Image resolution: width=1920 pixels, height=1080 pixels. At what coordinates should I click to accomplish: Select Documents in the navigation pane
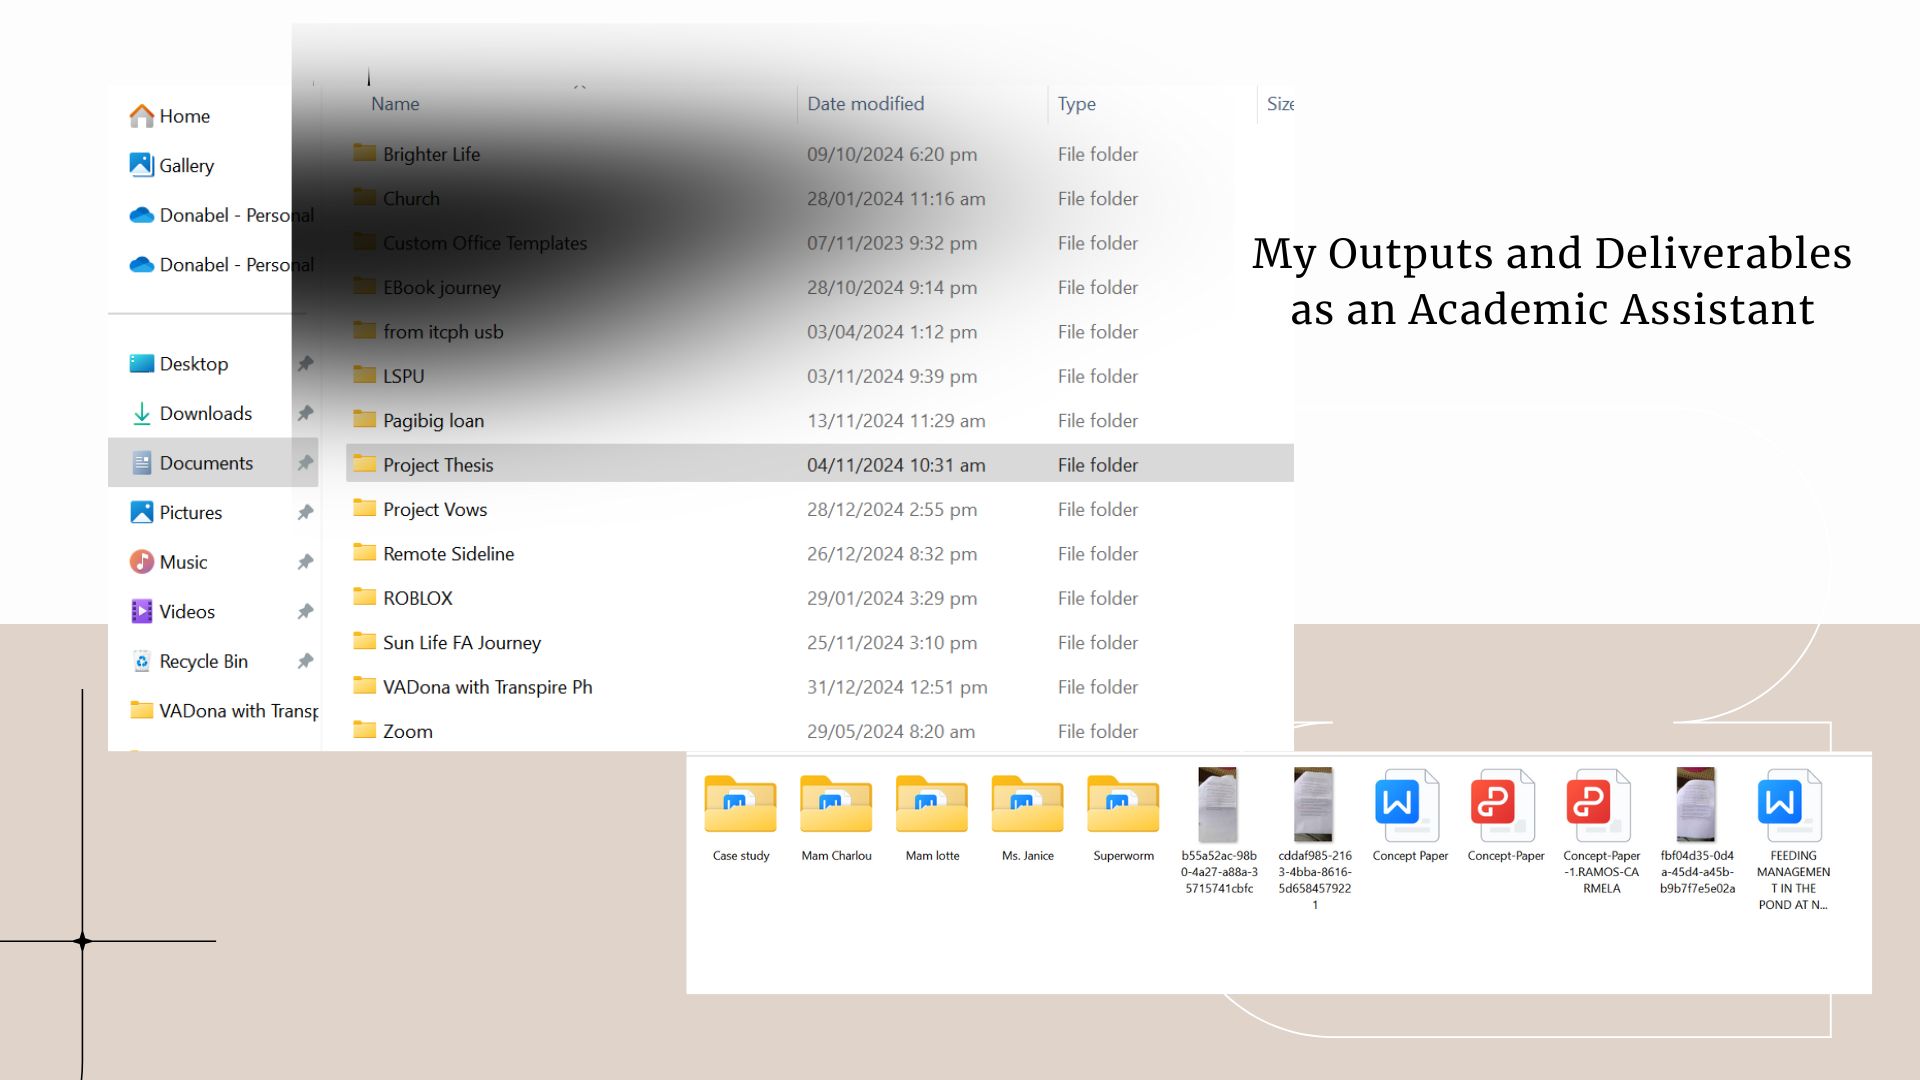point(206,463)
